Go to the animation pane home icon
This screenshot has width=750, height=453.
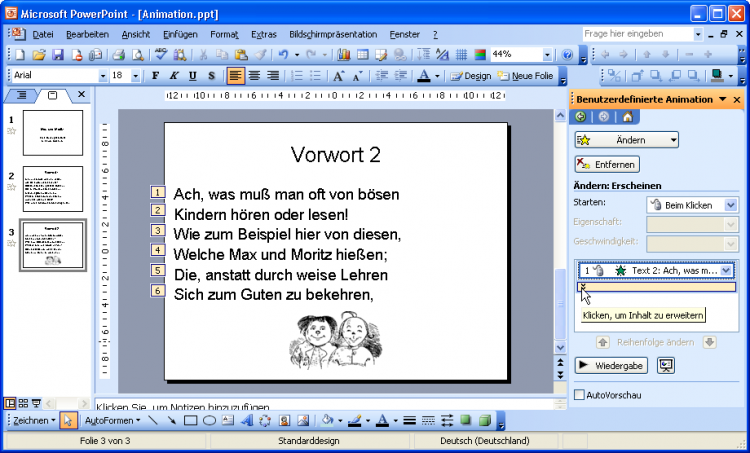coord(627,117)
